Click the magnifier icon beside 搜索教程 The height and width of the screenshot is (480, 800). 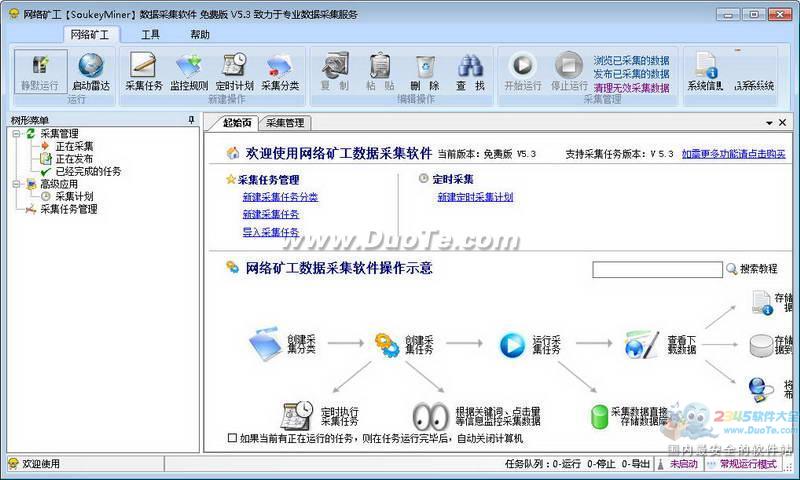(732, 268)
